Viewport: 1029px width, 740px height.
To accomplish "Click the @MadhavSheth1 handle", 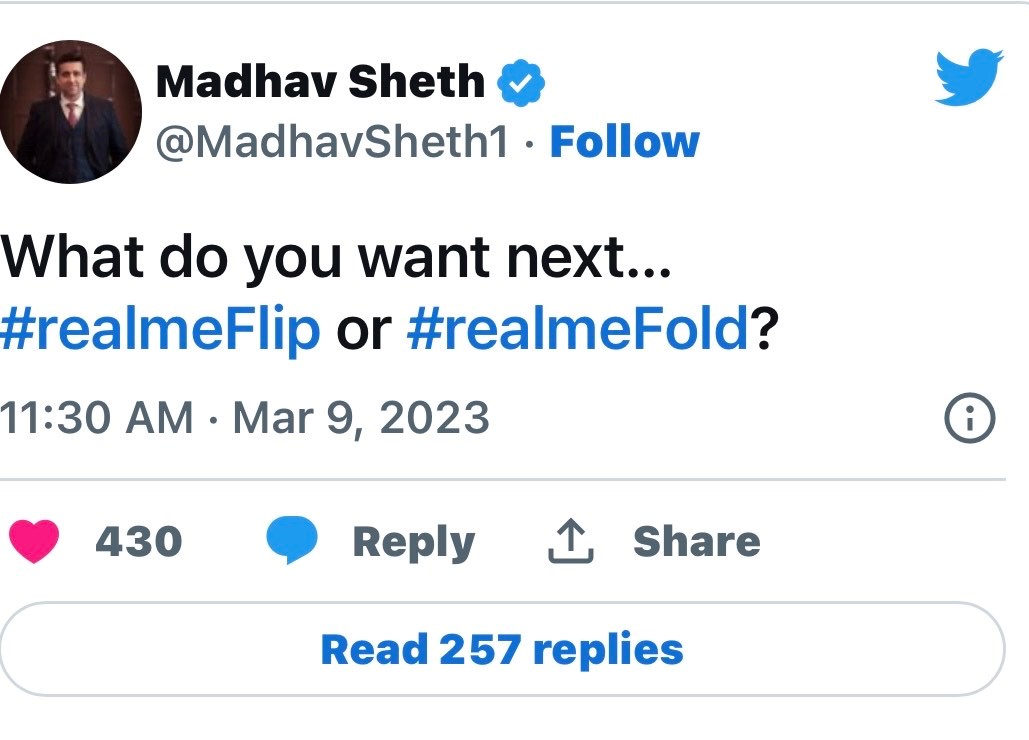I will (x=333, y=143).
